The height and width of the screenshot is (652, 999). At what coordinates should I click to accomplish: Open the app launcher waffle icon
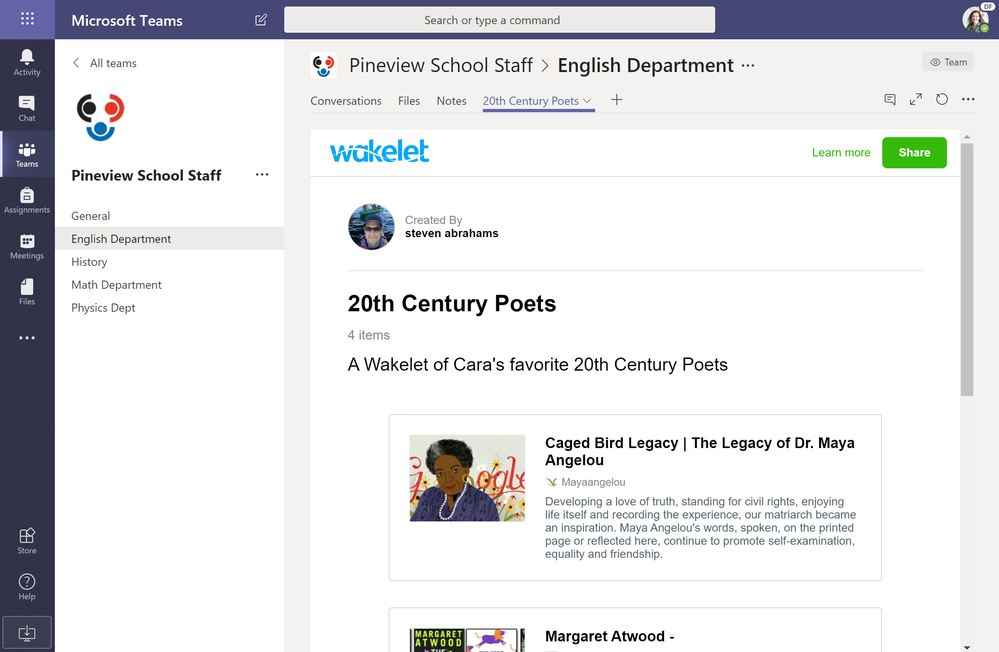(27, 19)
